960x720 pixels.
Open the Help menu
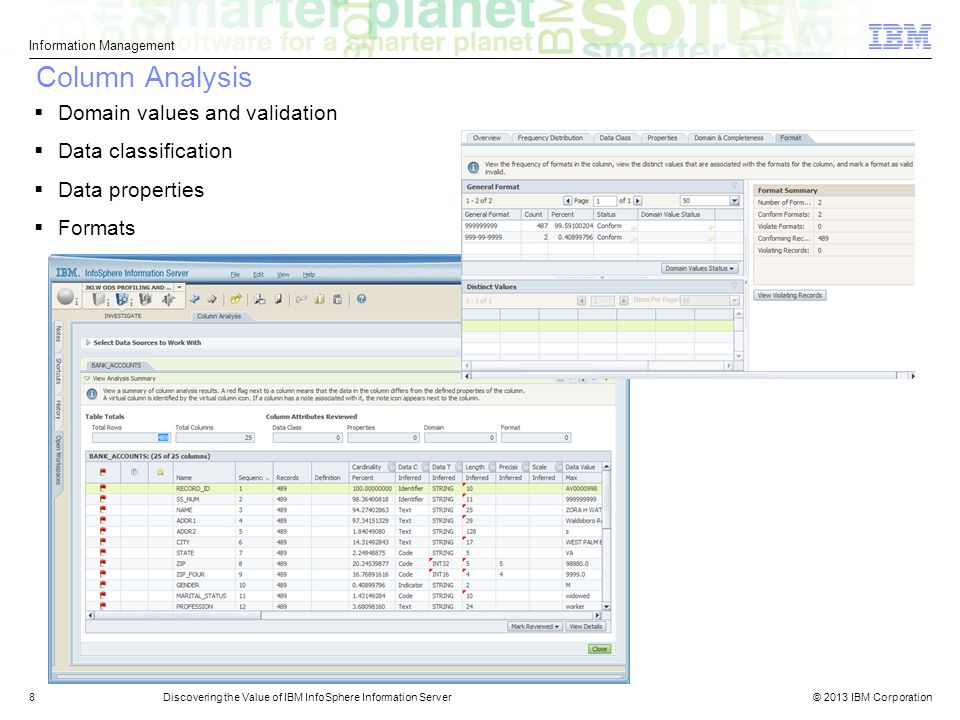tap(309, 274)
